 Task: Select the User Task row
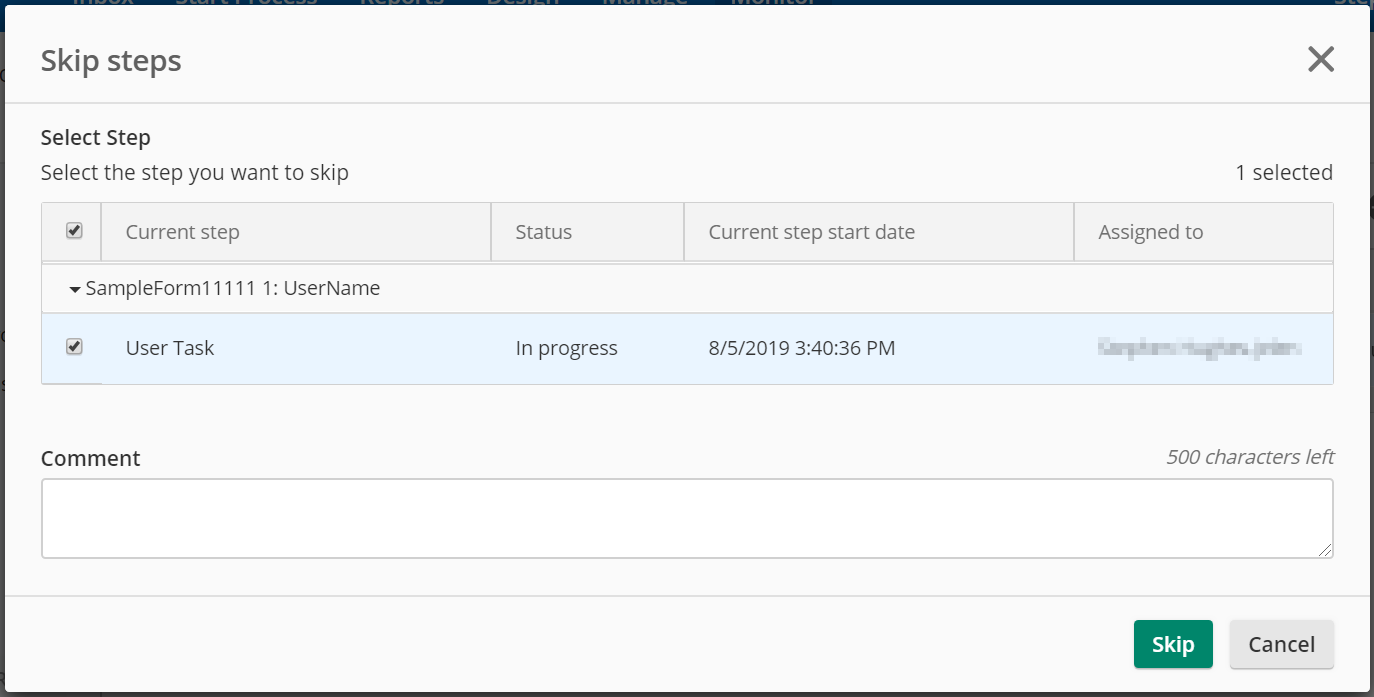pyautogui.click(x=300, y=347)
